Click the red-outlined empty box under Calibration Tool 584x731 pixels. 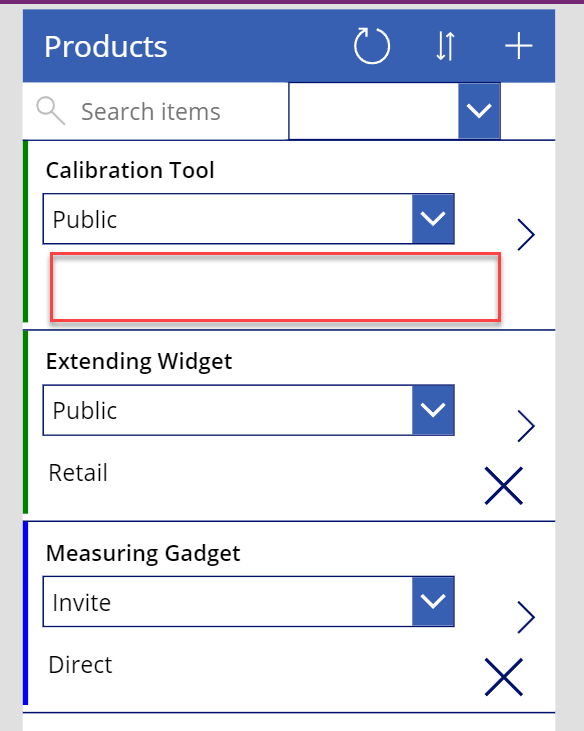point(275,287)
